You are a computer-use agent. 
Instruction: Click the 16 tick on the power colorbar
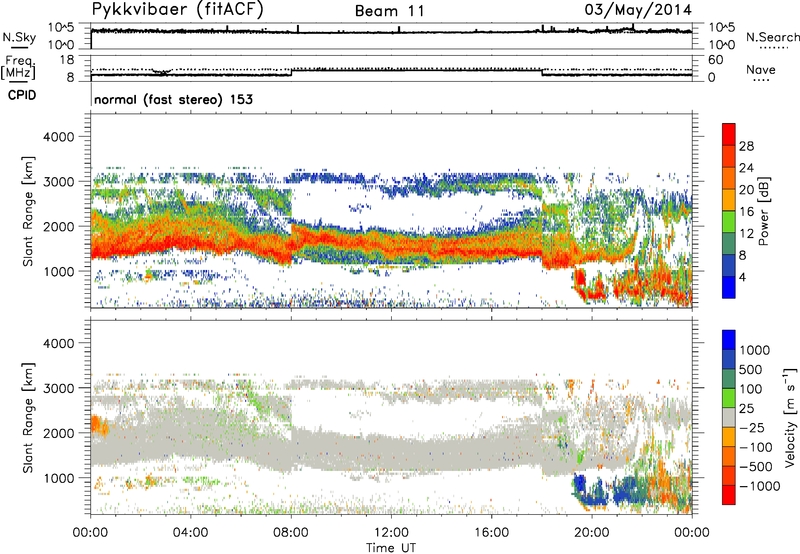coord(746,212)
